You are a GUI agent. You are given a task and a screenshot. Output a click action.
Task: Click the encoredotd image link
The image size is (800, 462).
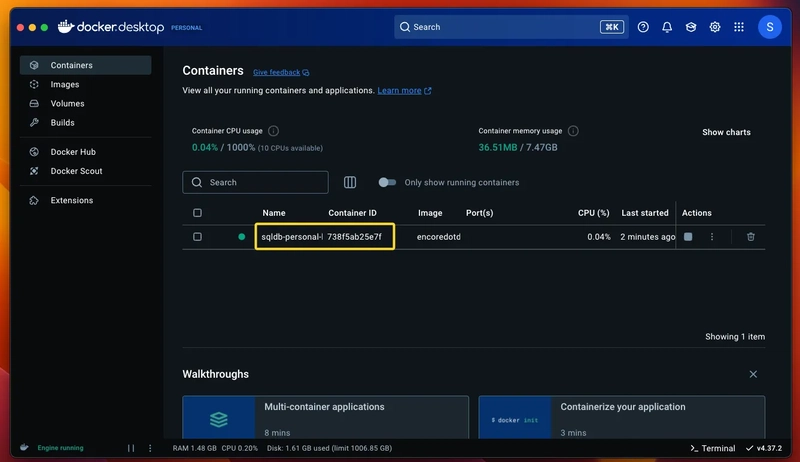(x=438, y=237)
